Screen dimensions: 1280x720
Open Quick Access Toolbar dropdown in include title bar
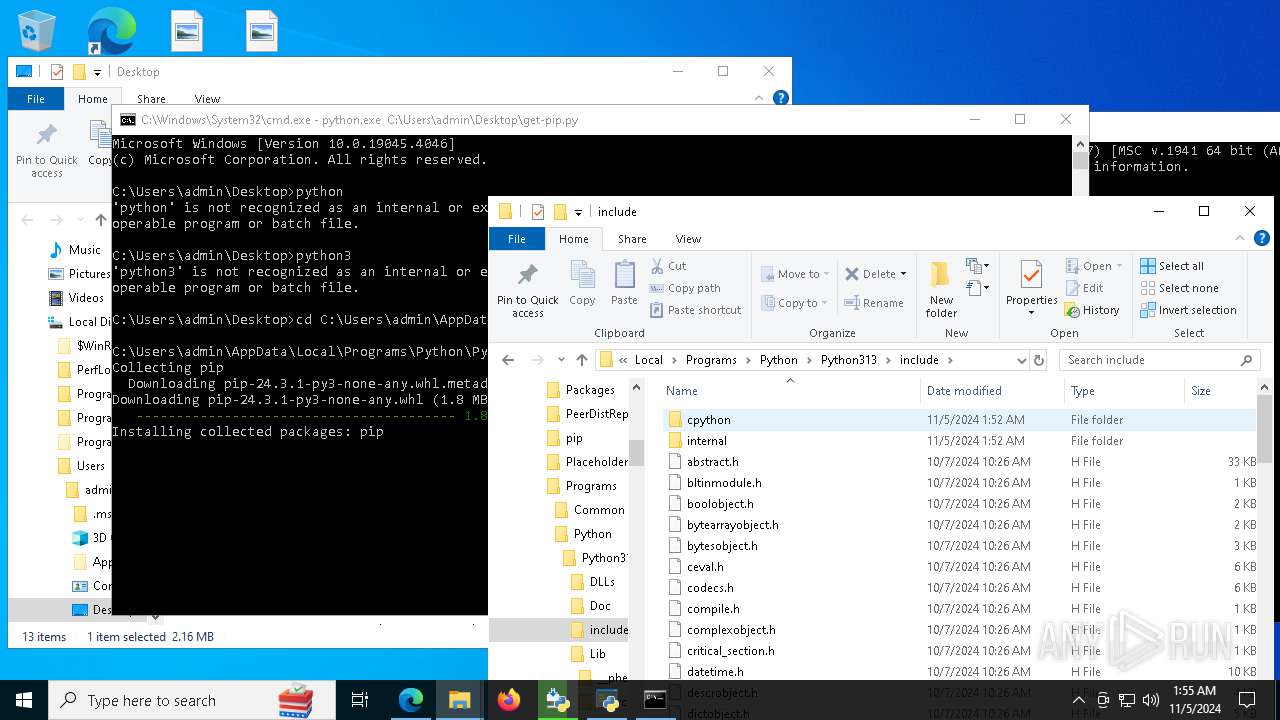coord(578,212)
